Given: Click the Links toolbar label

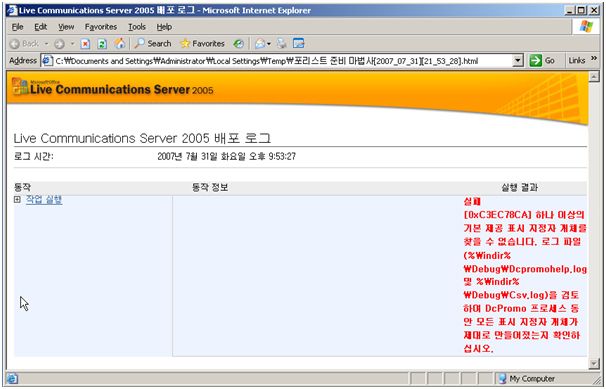Looking at the screenshot, I should tap(577, 61).
